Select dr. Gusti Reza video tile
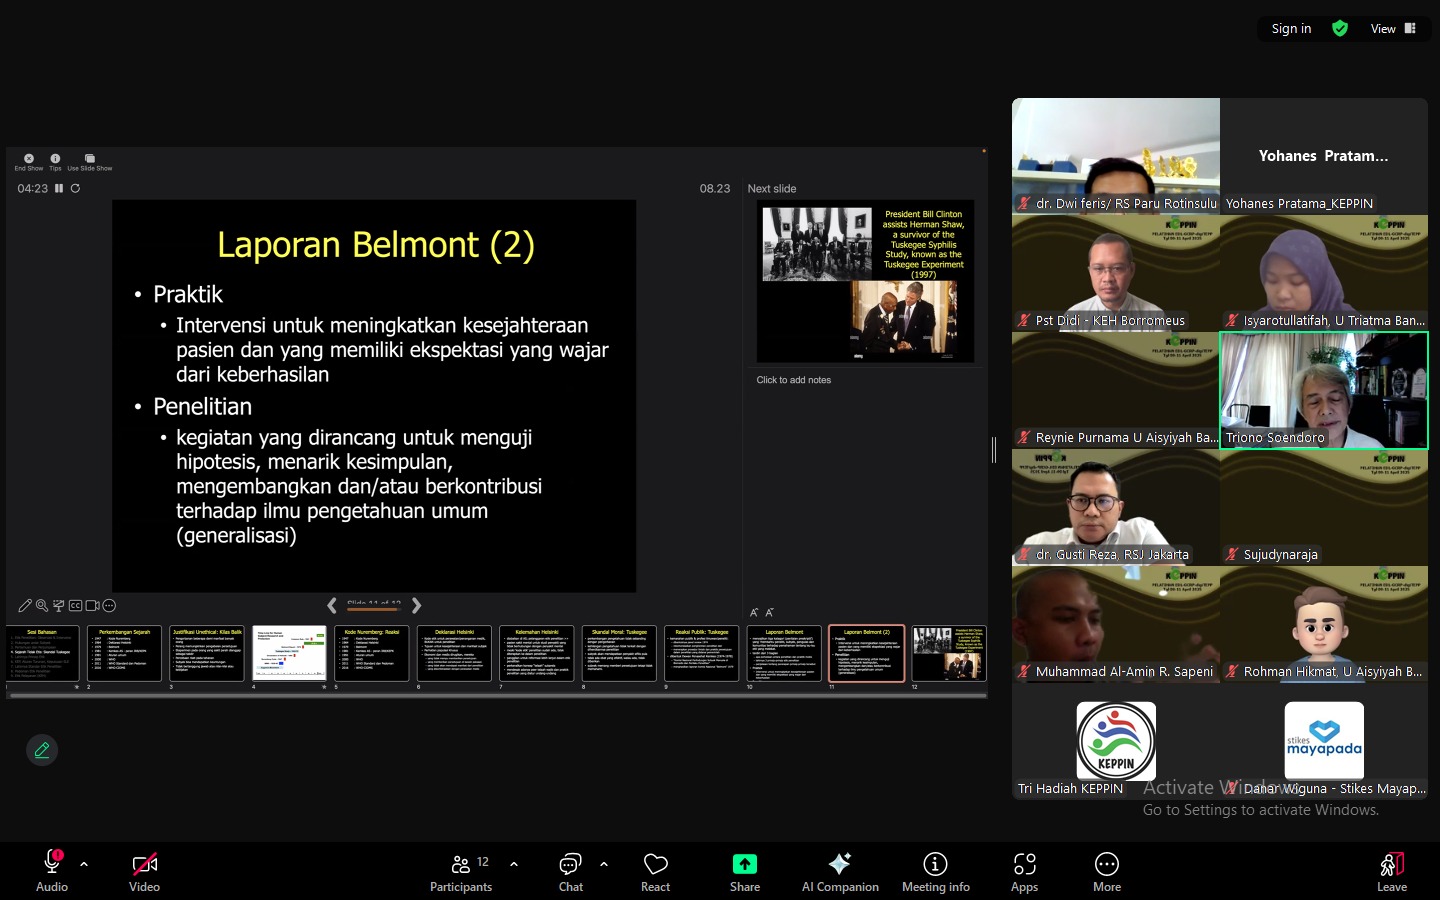 click(x=1116, y=507)
